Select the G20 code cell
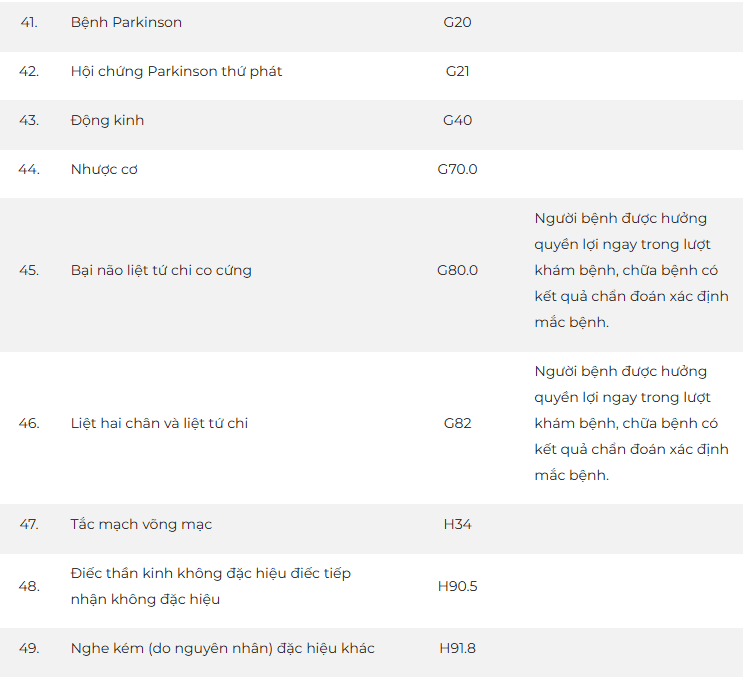This screenshot has width=743, height=677. pyautogui.click(x=457, y=22)
